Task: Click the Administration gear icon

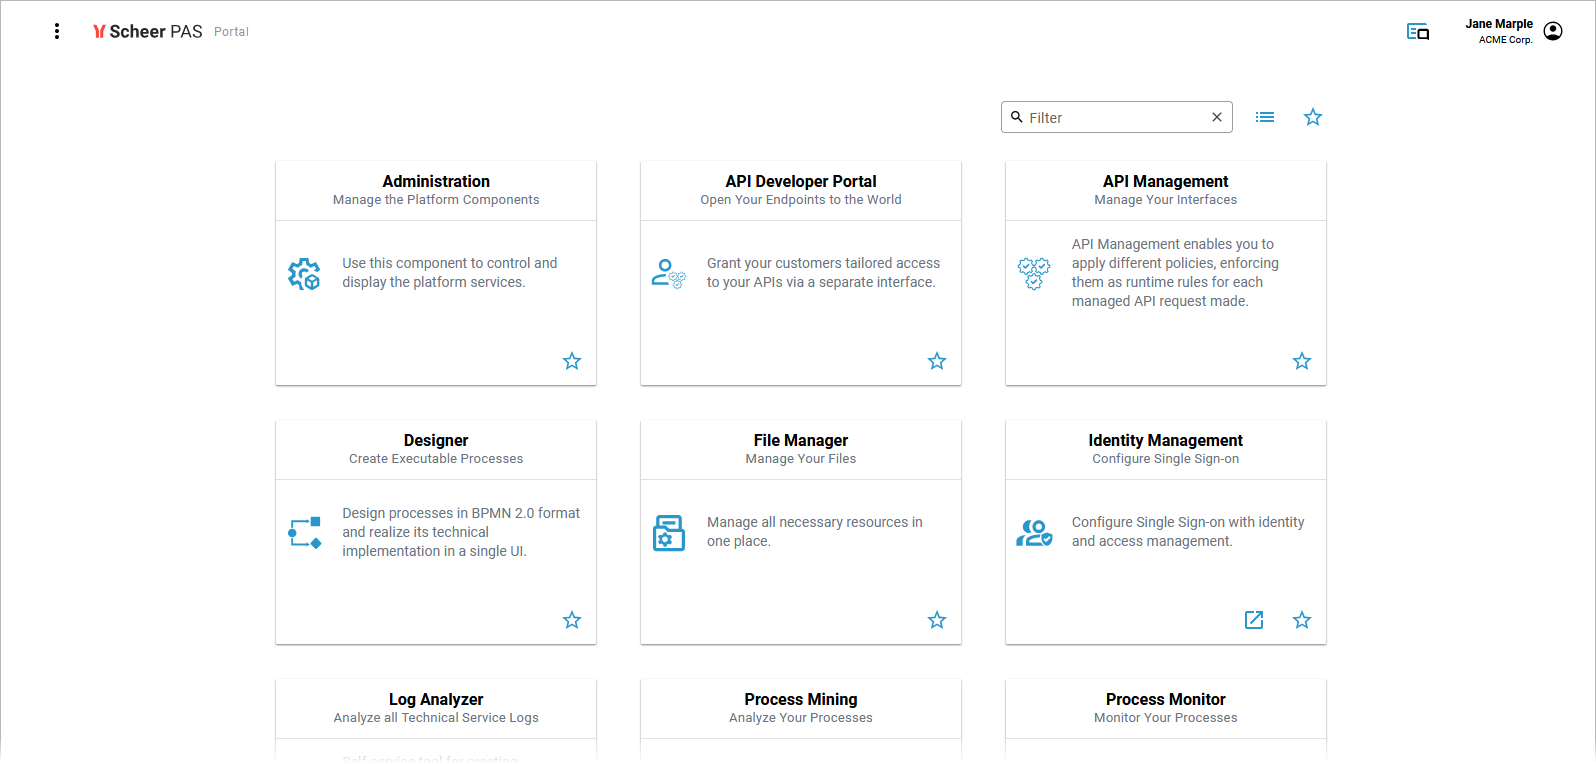Action: 304,273
